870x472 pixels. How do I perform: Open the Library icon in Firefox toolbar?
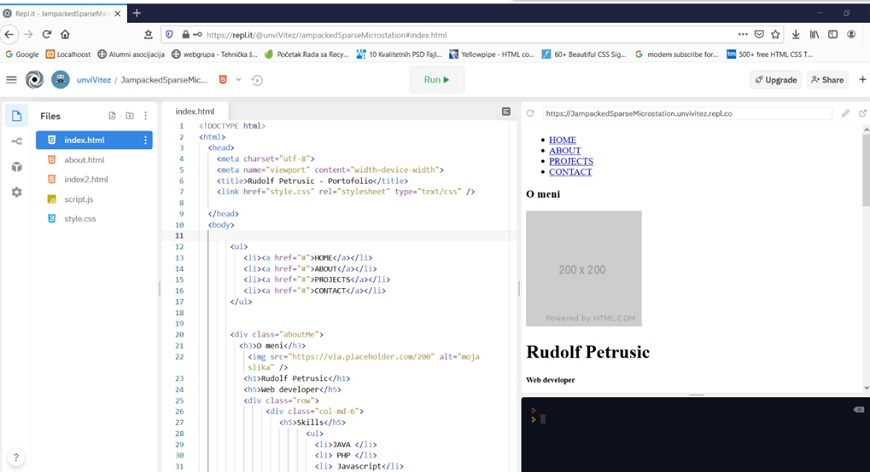(814, 34)
